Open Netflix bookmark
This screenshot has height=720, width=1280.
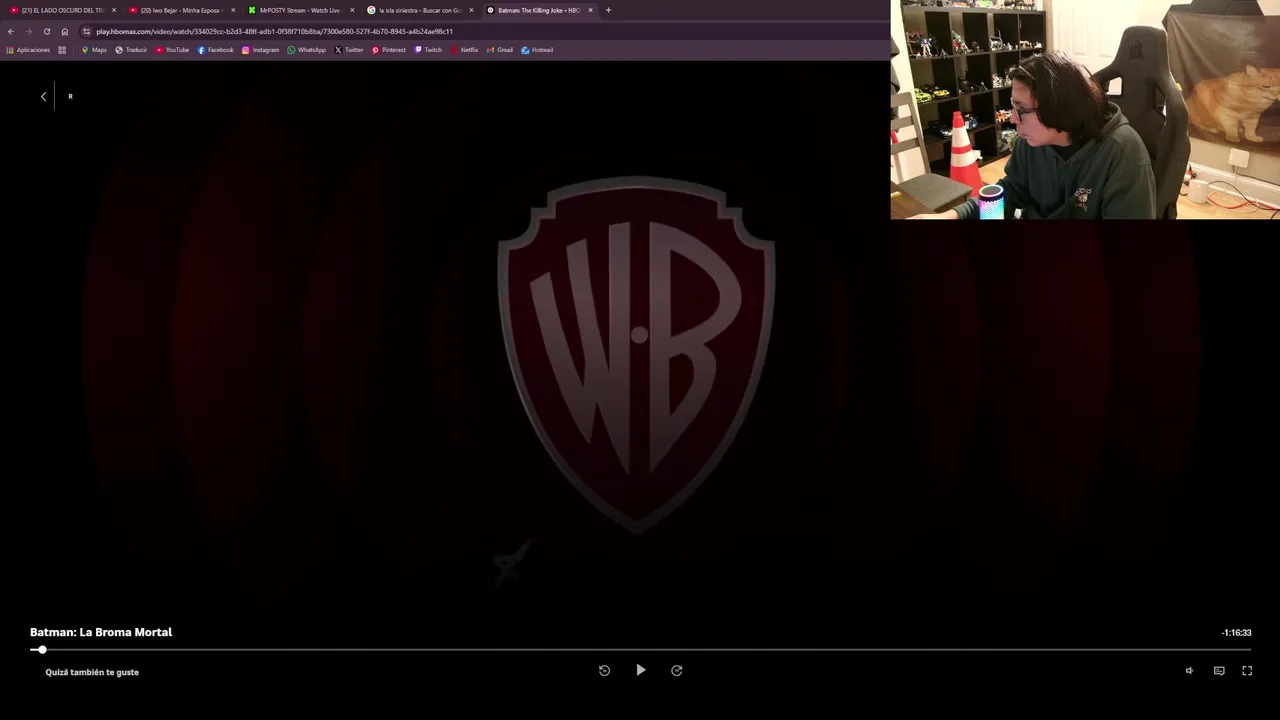click(464, 50)
